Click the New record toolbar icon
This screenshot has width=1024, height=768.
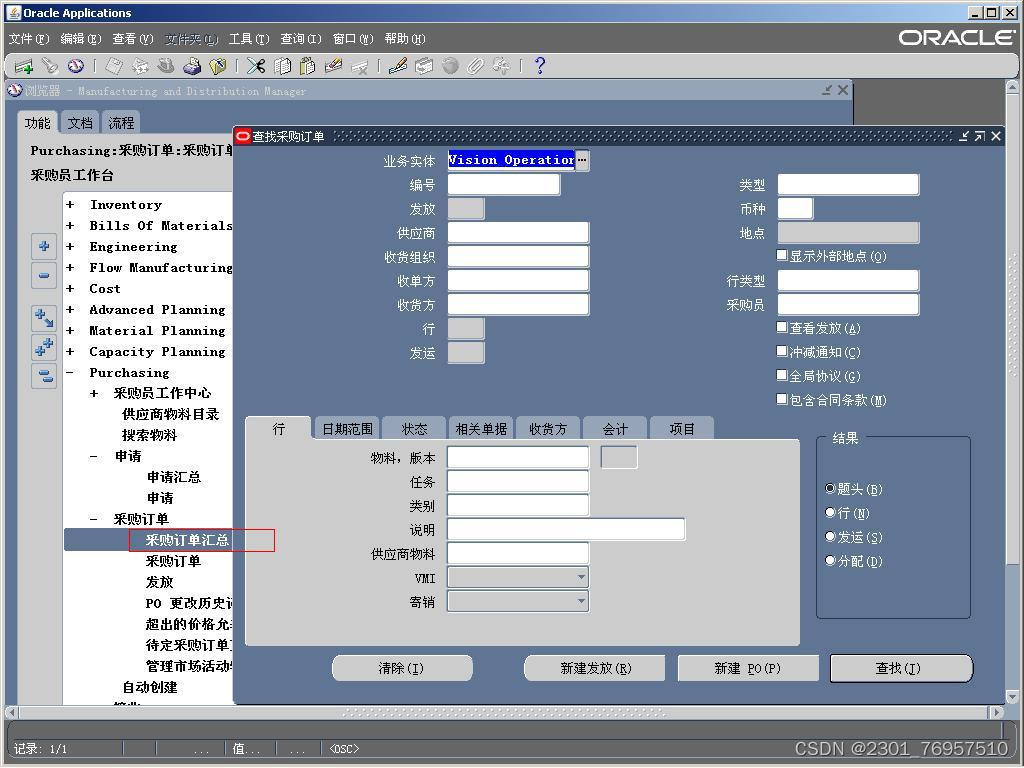(24, 66)
